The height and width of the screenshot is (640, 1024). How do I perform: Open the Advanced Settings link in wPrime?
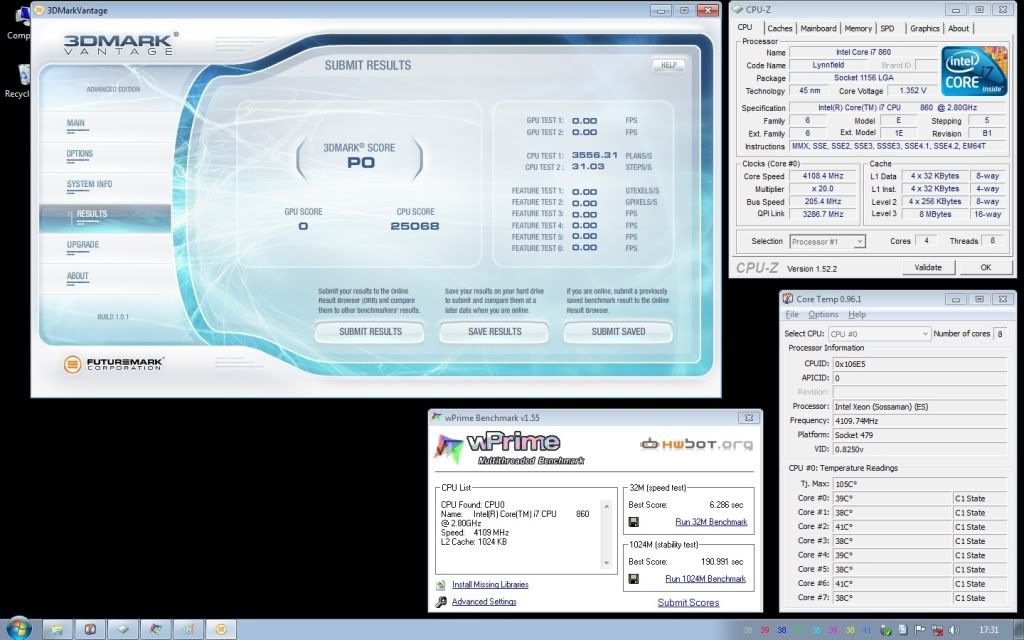tap(484, 601)
